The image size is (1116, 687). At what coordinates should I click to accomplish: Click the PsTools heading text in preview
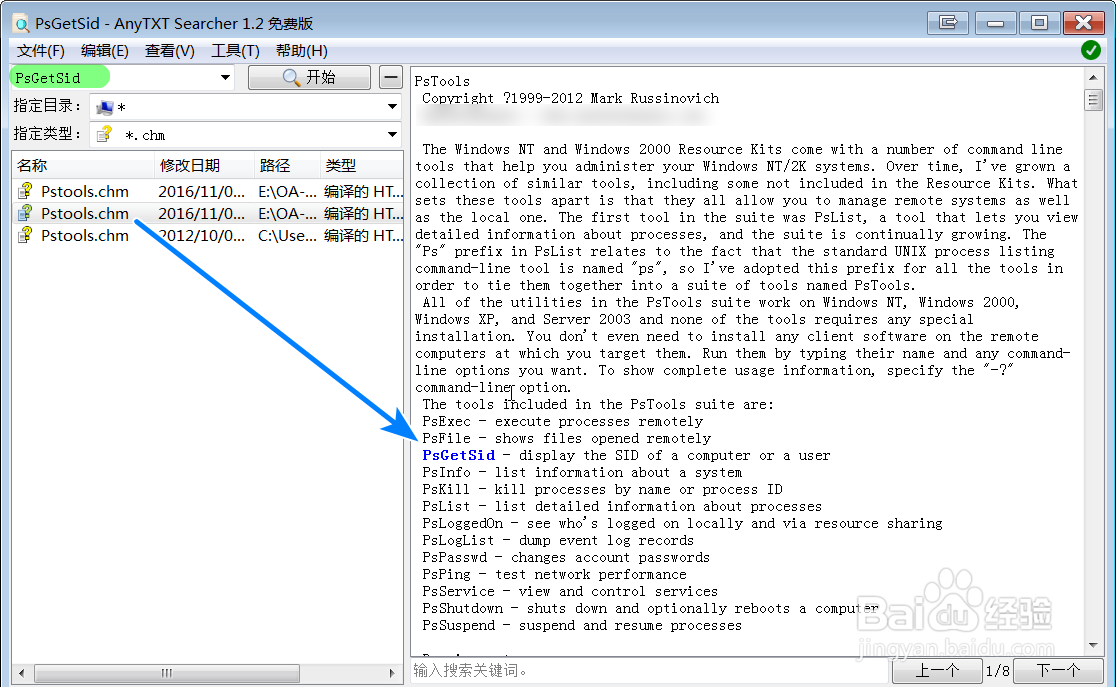[442, 81]
